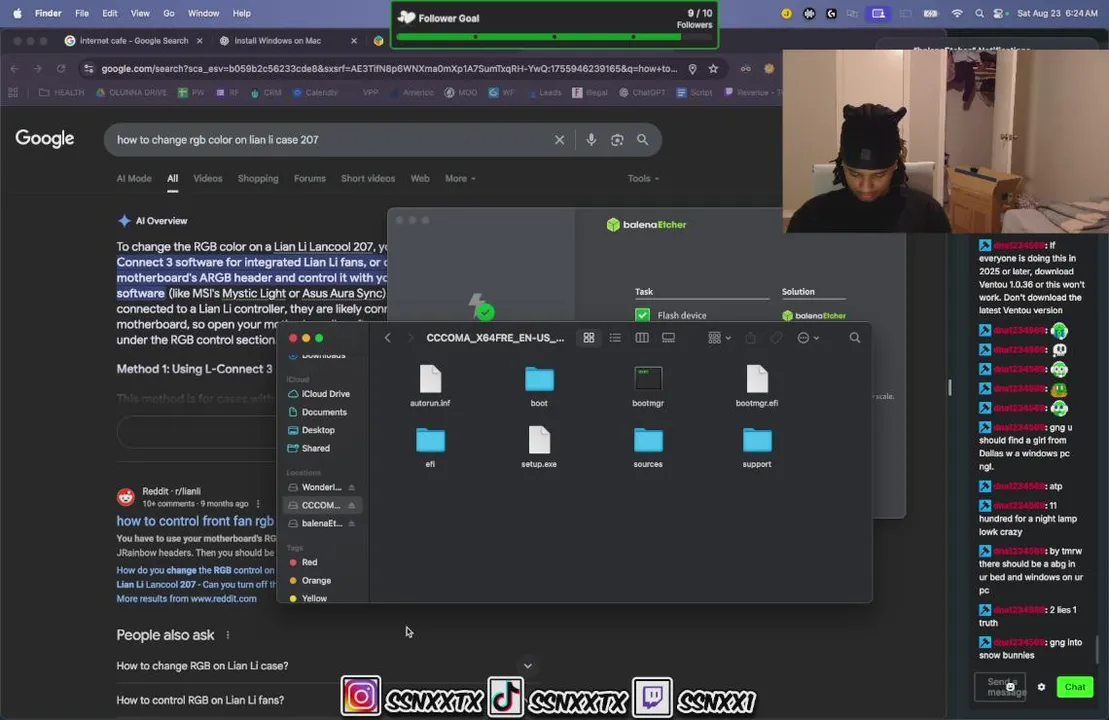Switch to the Videos search tab
The width and height of the screenshot is (1109, 720).
click(x=208, y=179)
